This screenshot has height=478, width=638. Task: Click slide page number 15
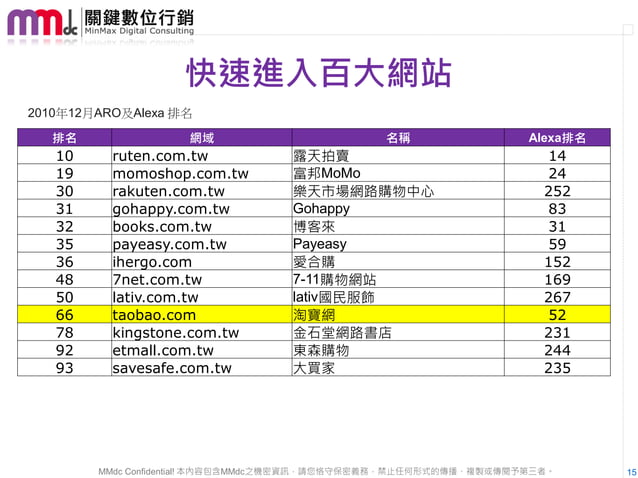click(631, 472)
